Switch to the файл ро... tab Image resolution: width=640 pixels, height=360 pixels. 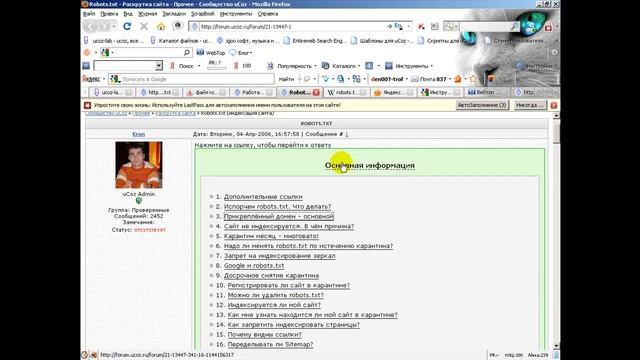(x=206, y=93)
